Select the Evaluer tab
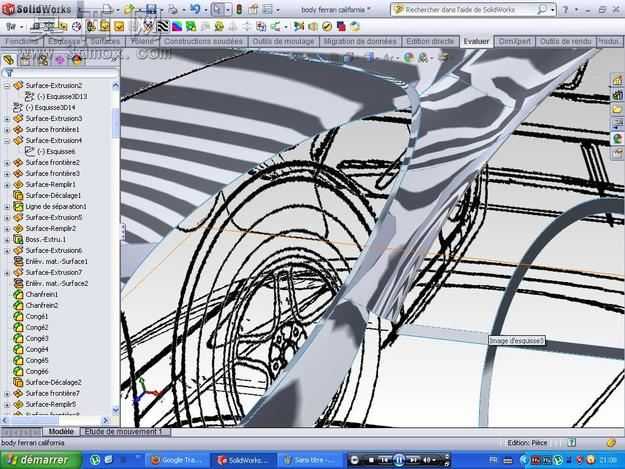The height and width of the screenshot is (469, 625). [x=476, y=41]
